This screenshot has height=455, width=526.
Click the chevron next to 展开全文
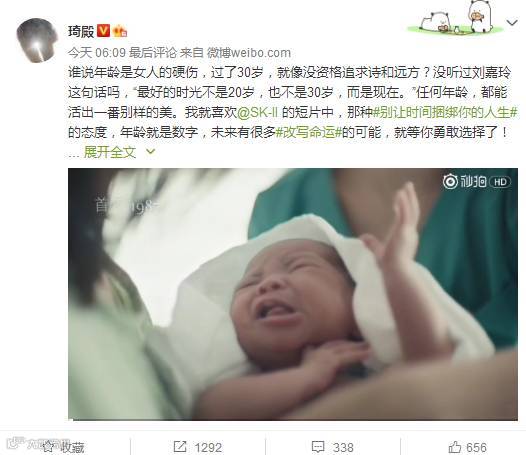coord(151,152)
